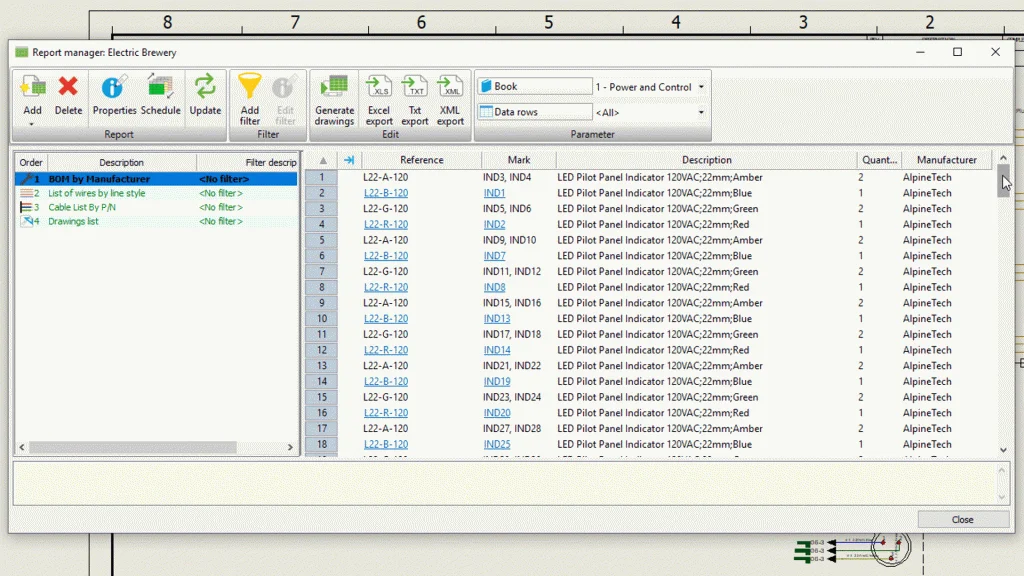Open report Properties
Image resolution: width=1024 pixels, height=576 pixels.
(x=114, y=92)
